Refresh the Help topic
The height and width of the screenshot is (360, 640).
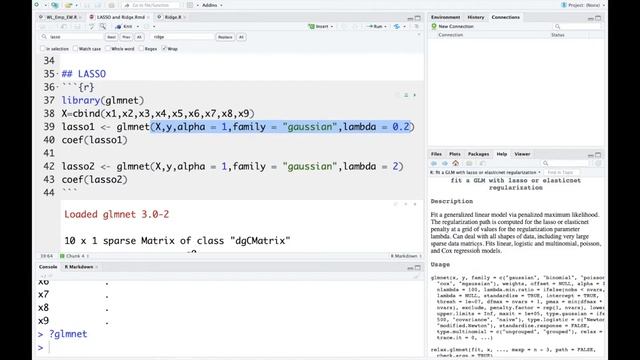tap(598, 163)
